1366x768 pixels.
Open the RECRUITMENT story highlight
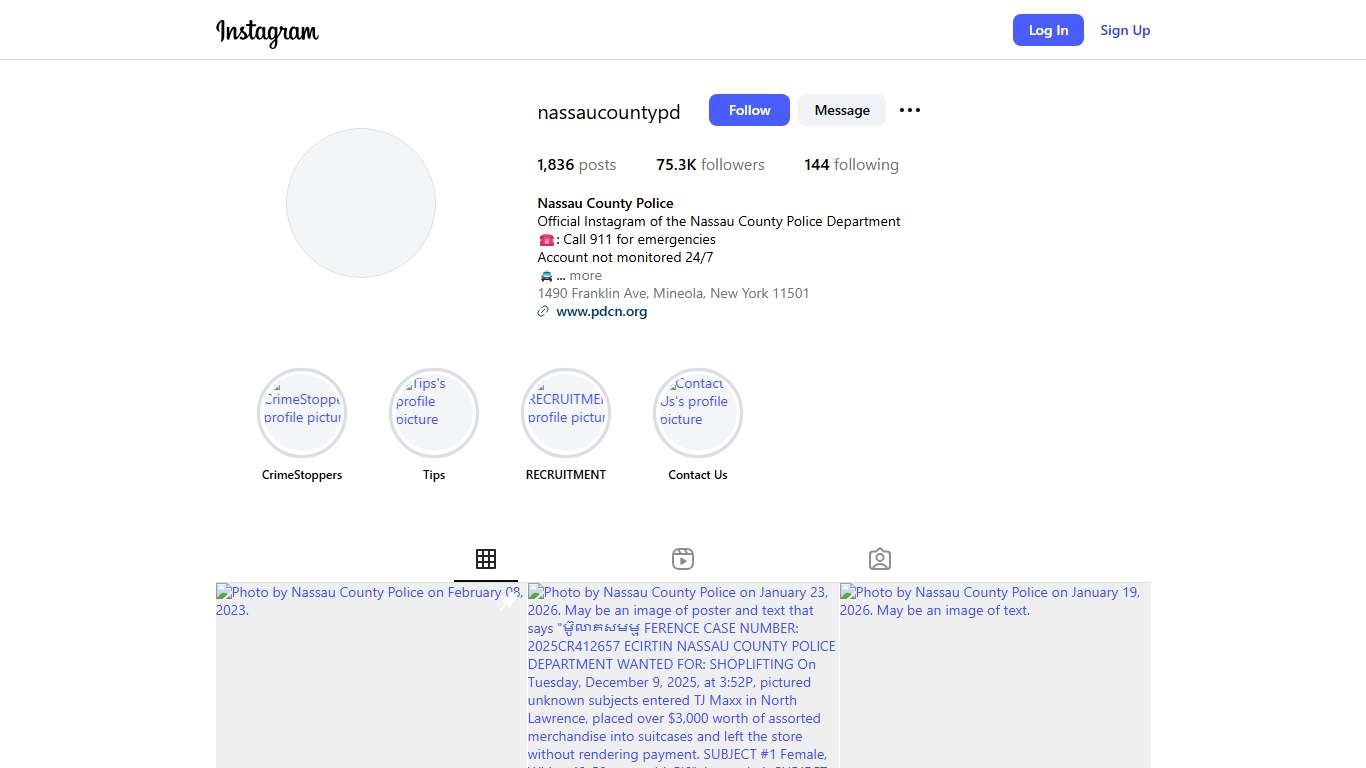[566, 413]
